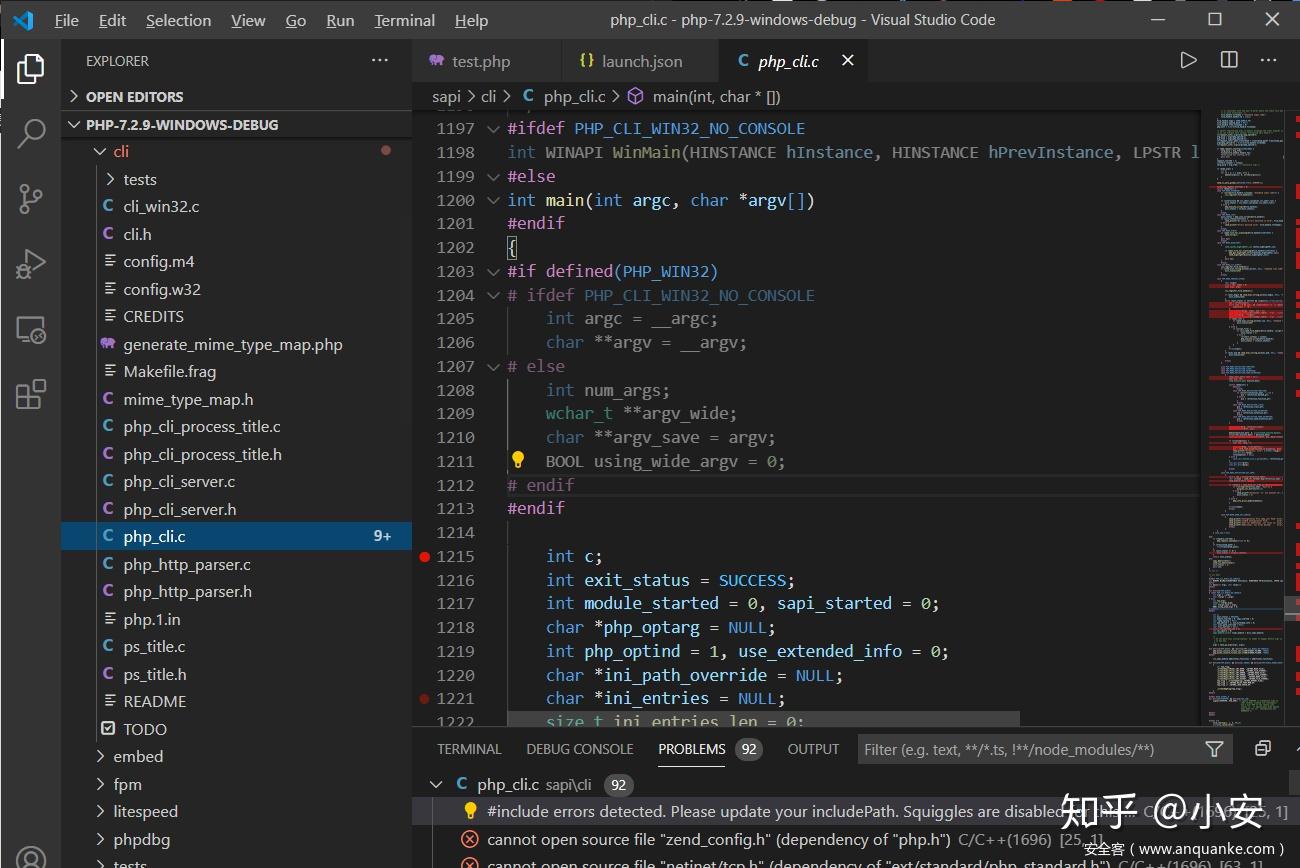Toggle the breakpoint on line 1215
The width and height of the screenshot is (1300, 868).
click(x=425, y=556)
